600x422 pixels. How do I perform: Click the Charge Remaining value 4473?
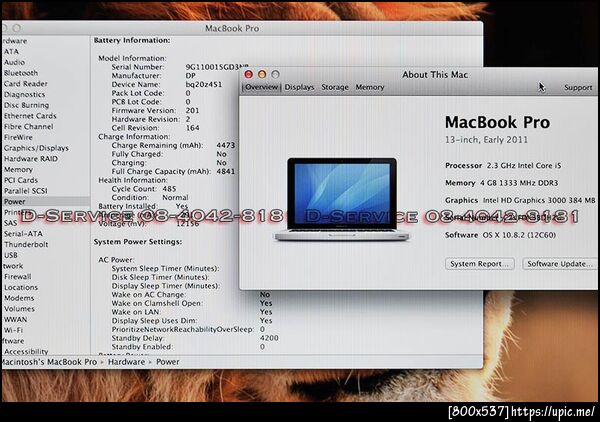[226, 145]
